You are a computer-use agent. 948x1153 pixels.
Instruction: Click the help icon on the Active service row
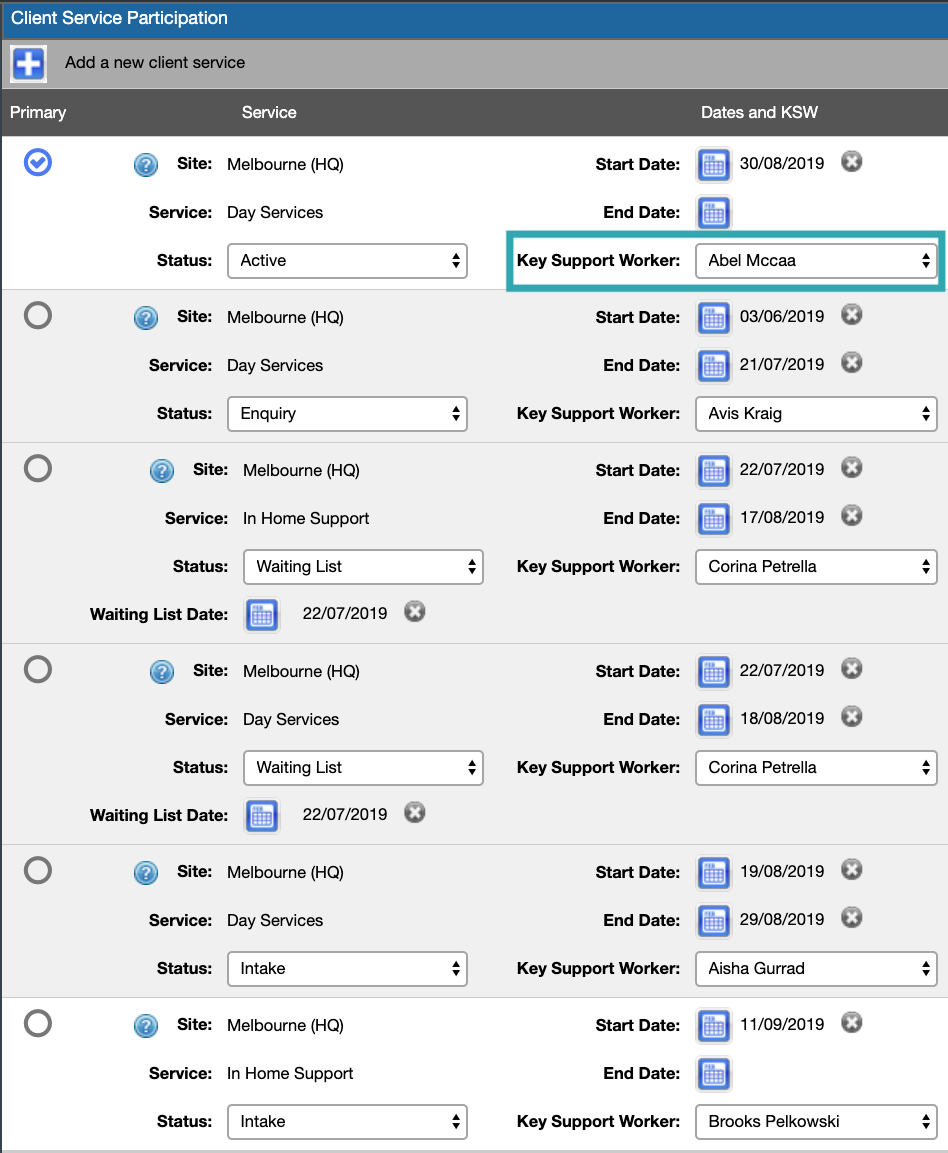[x=146, y=164]
